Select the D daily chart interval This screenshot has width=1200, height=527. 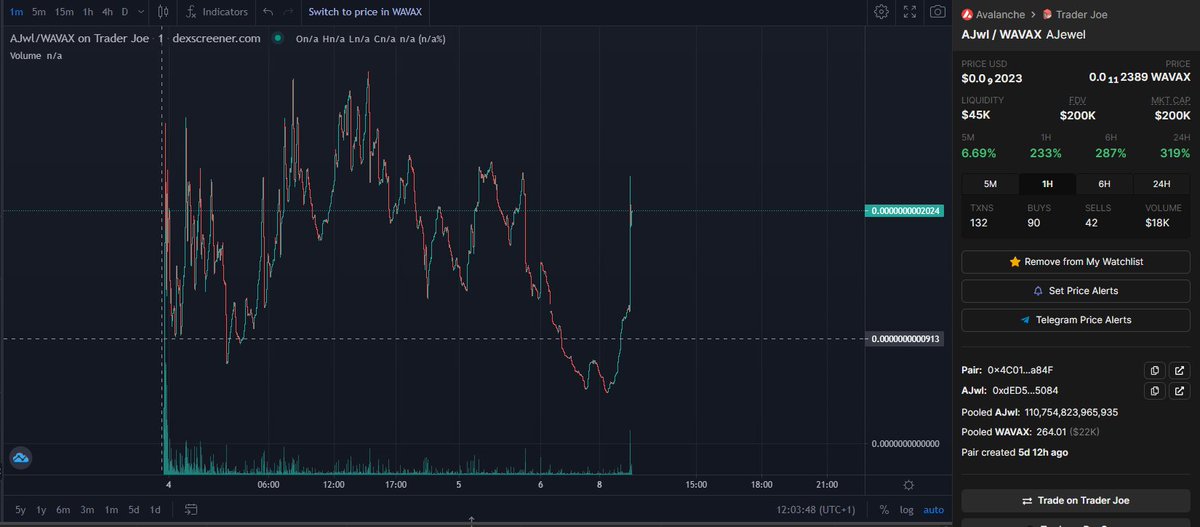coord(124,12)
